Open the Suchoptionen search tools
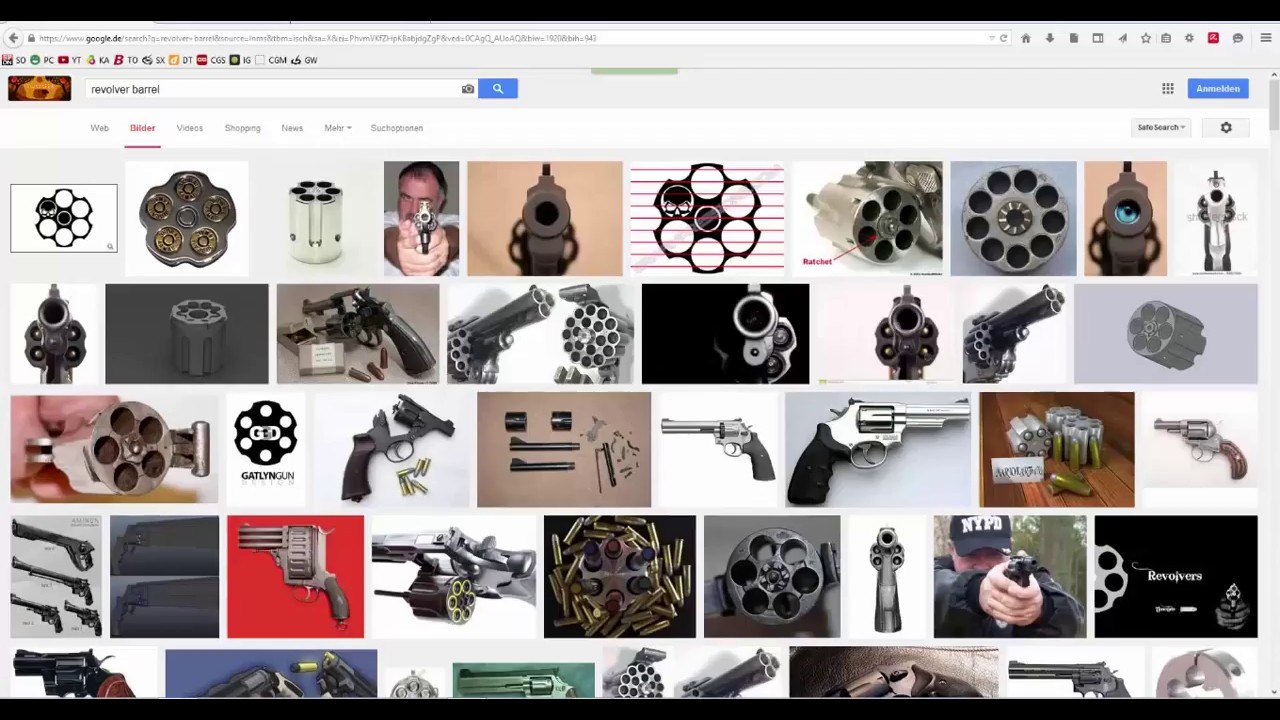Image resolution: width=1280 pixels, height=720 pixels. (x=396, y=128)
